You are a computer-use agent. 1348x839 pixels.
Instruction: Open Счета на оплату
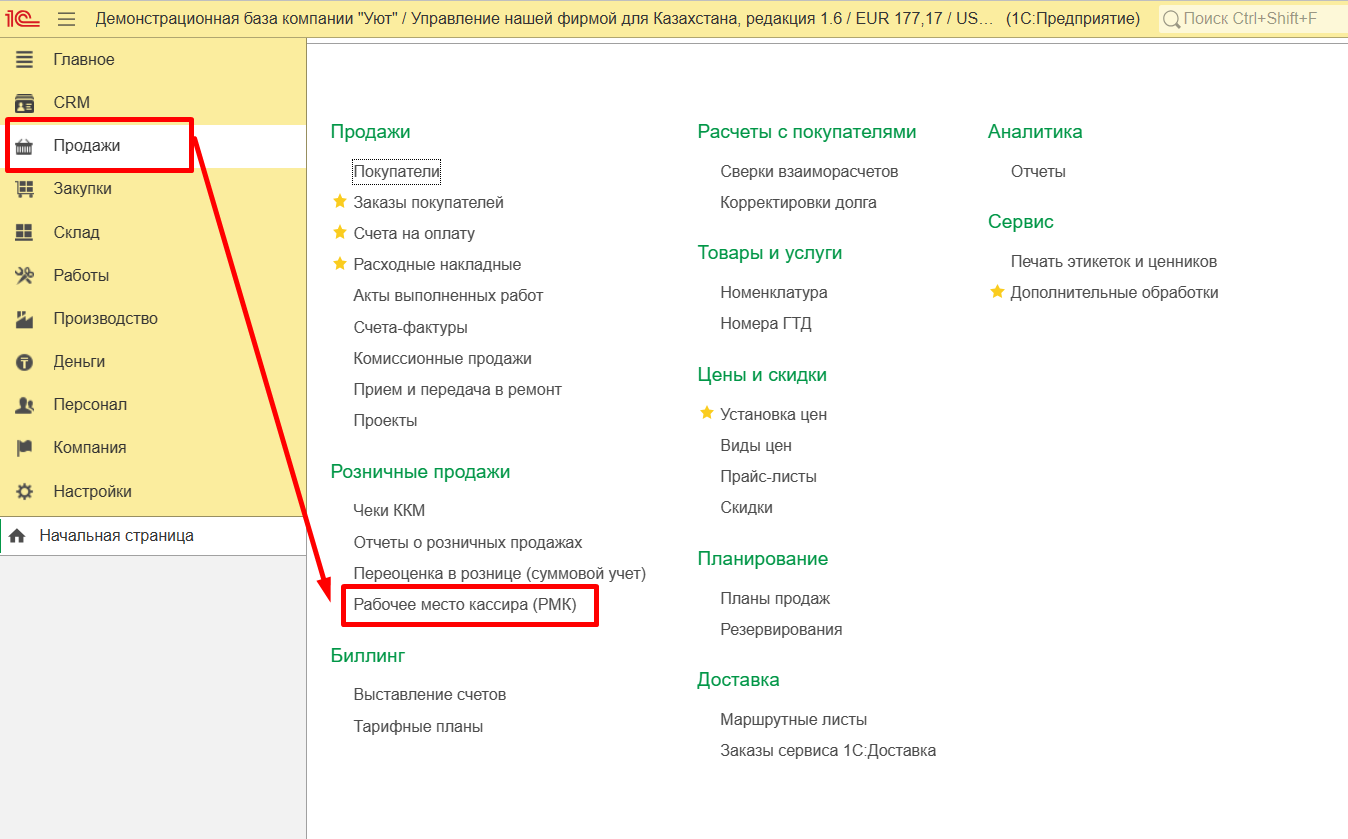coord(414,234)
